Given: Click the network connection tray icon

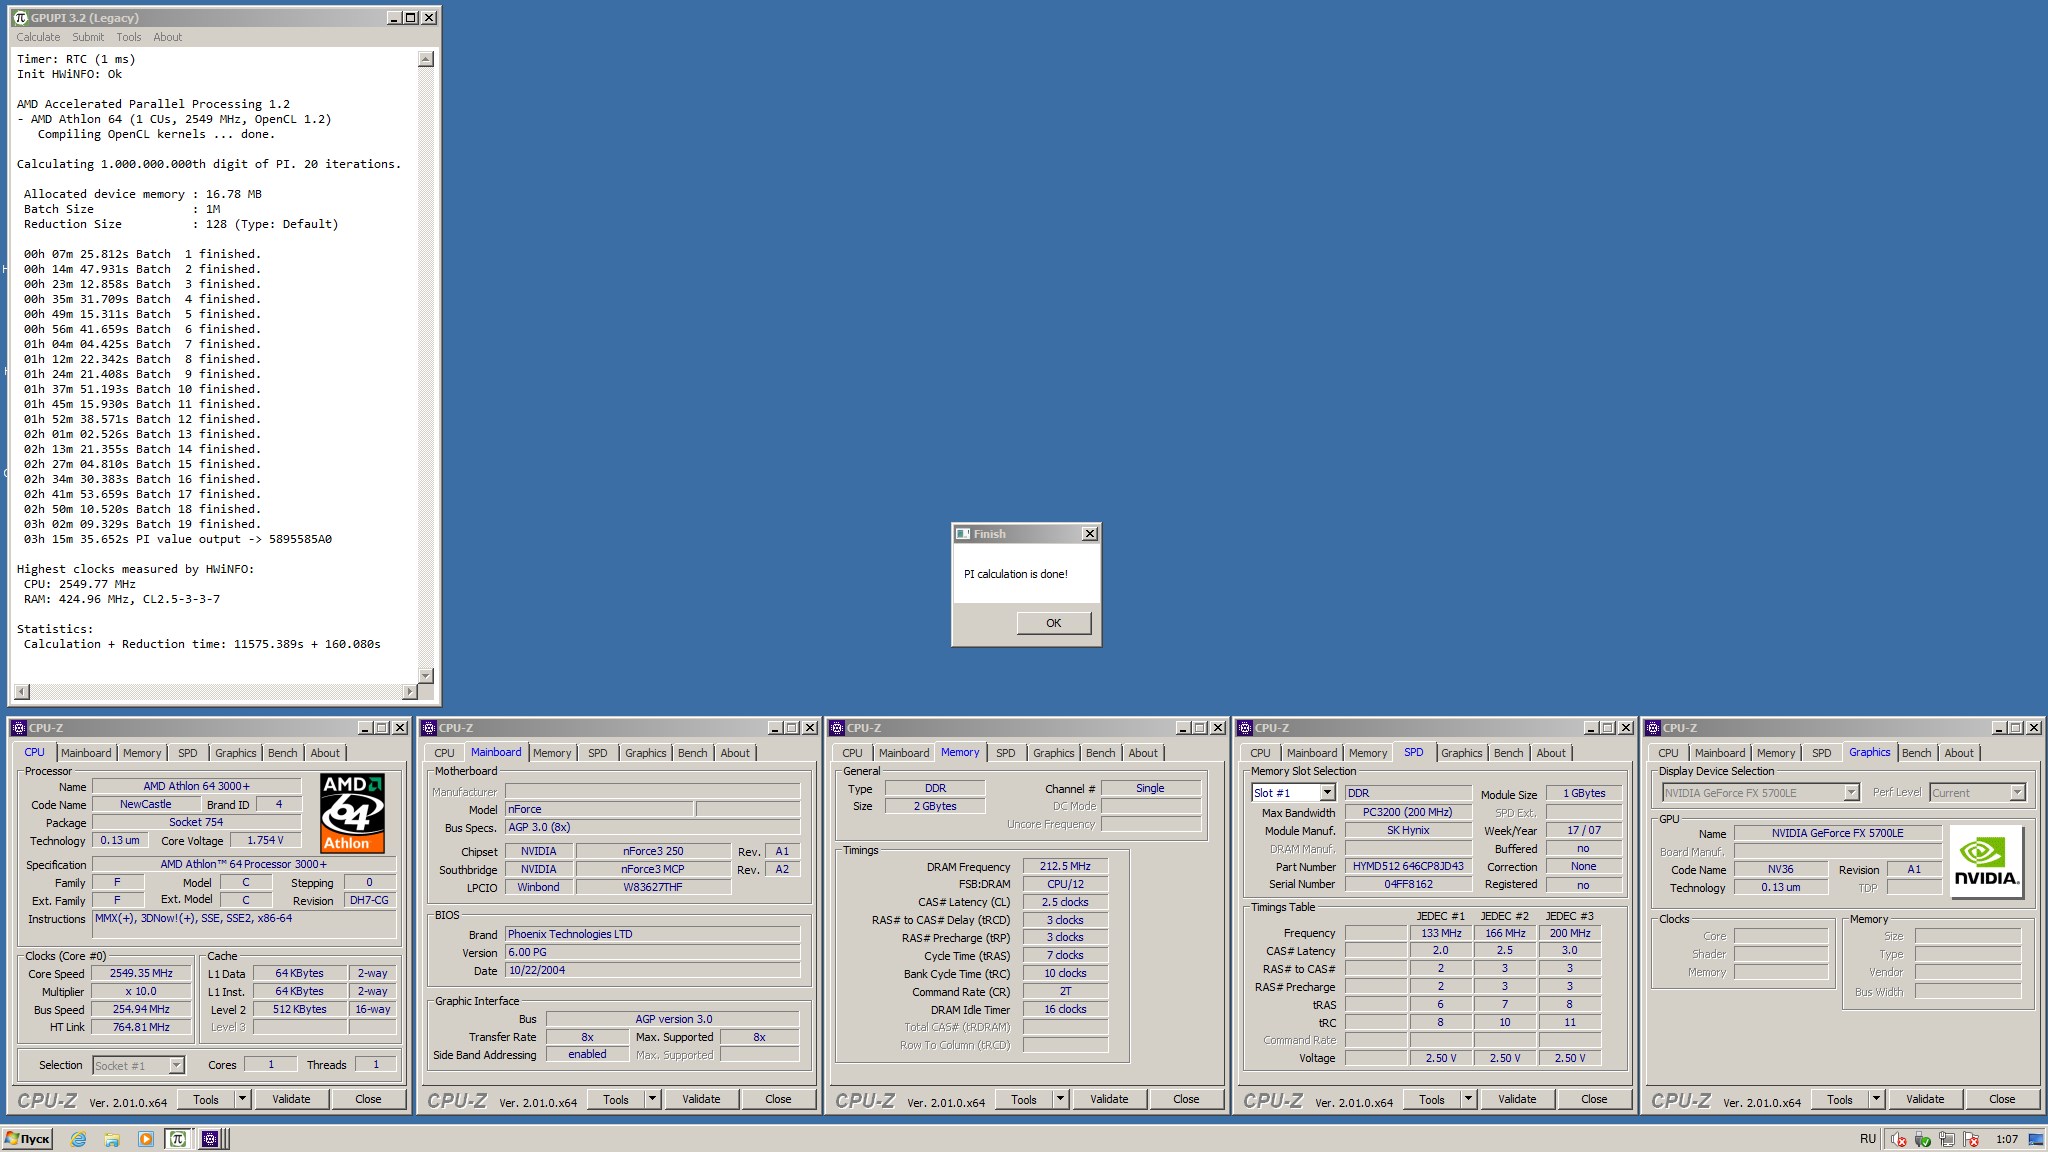Looking at the screenshot, I should (x=1947, y=1139).
